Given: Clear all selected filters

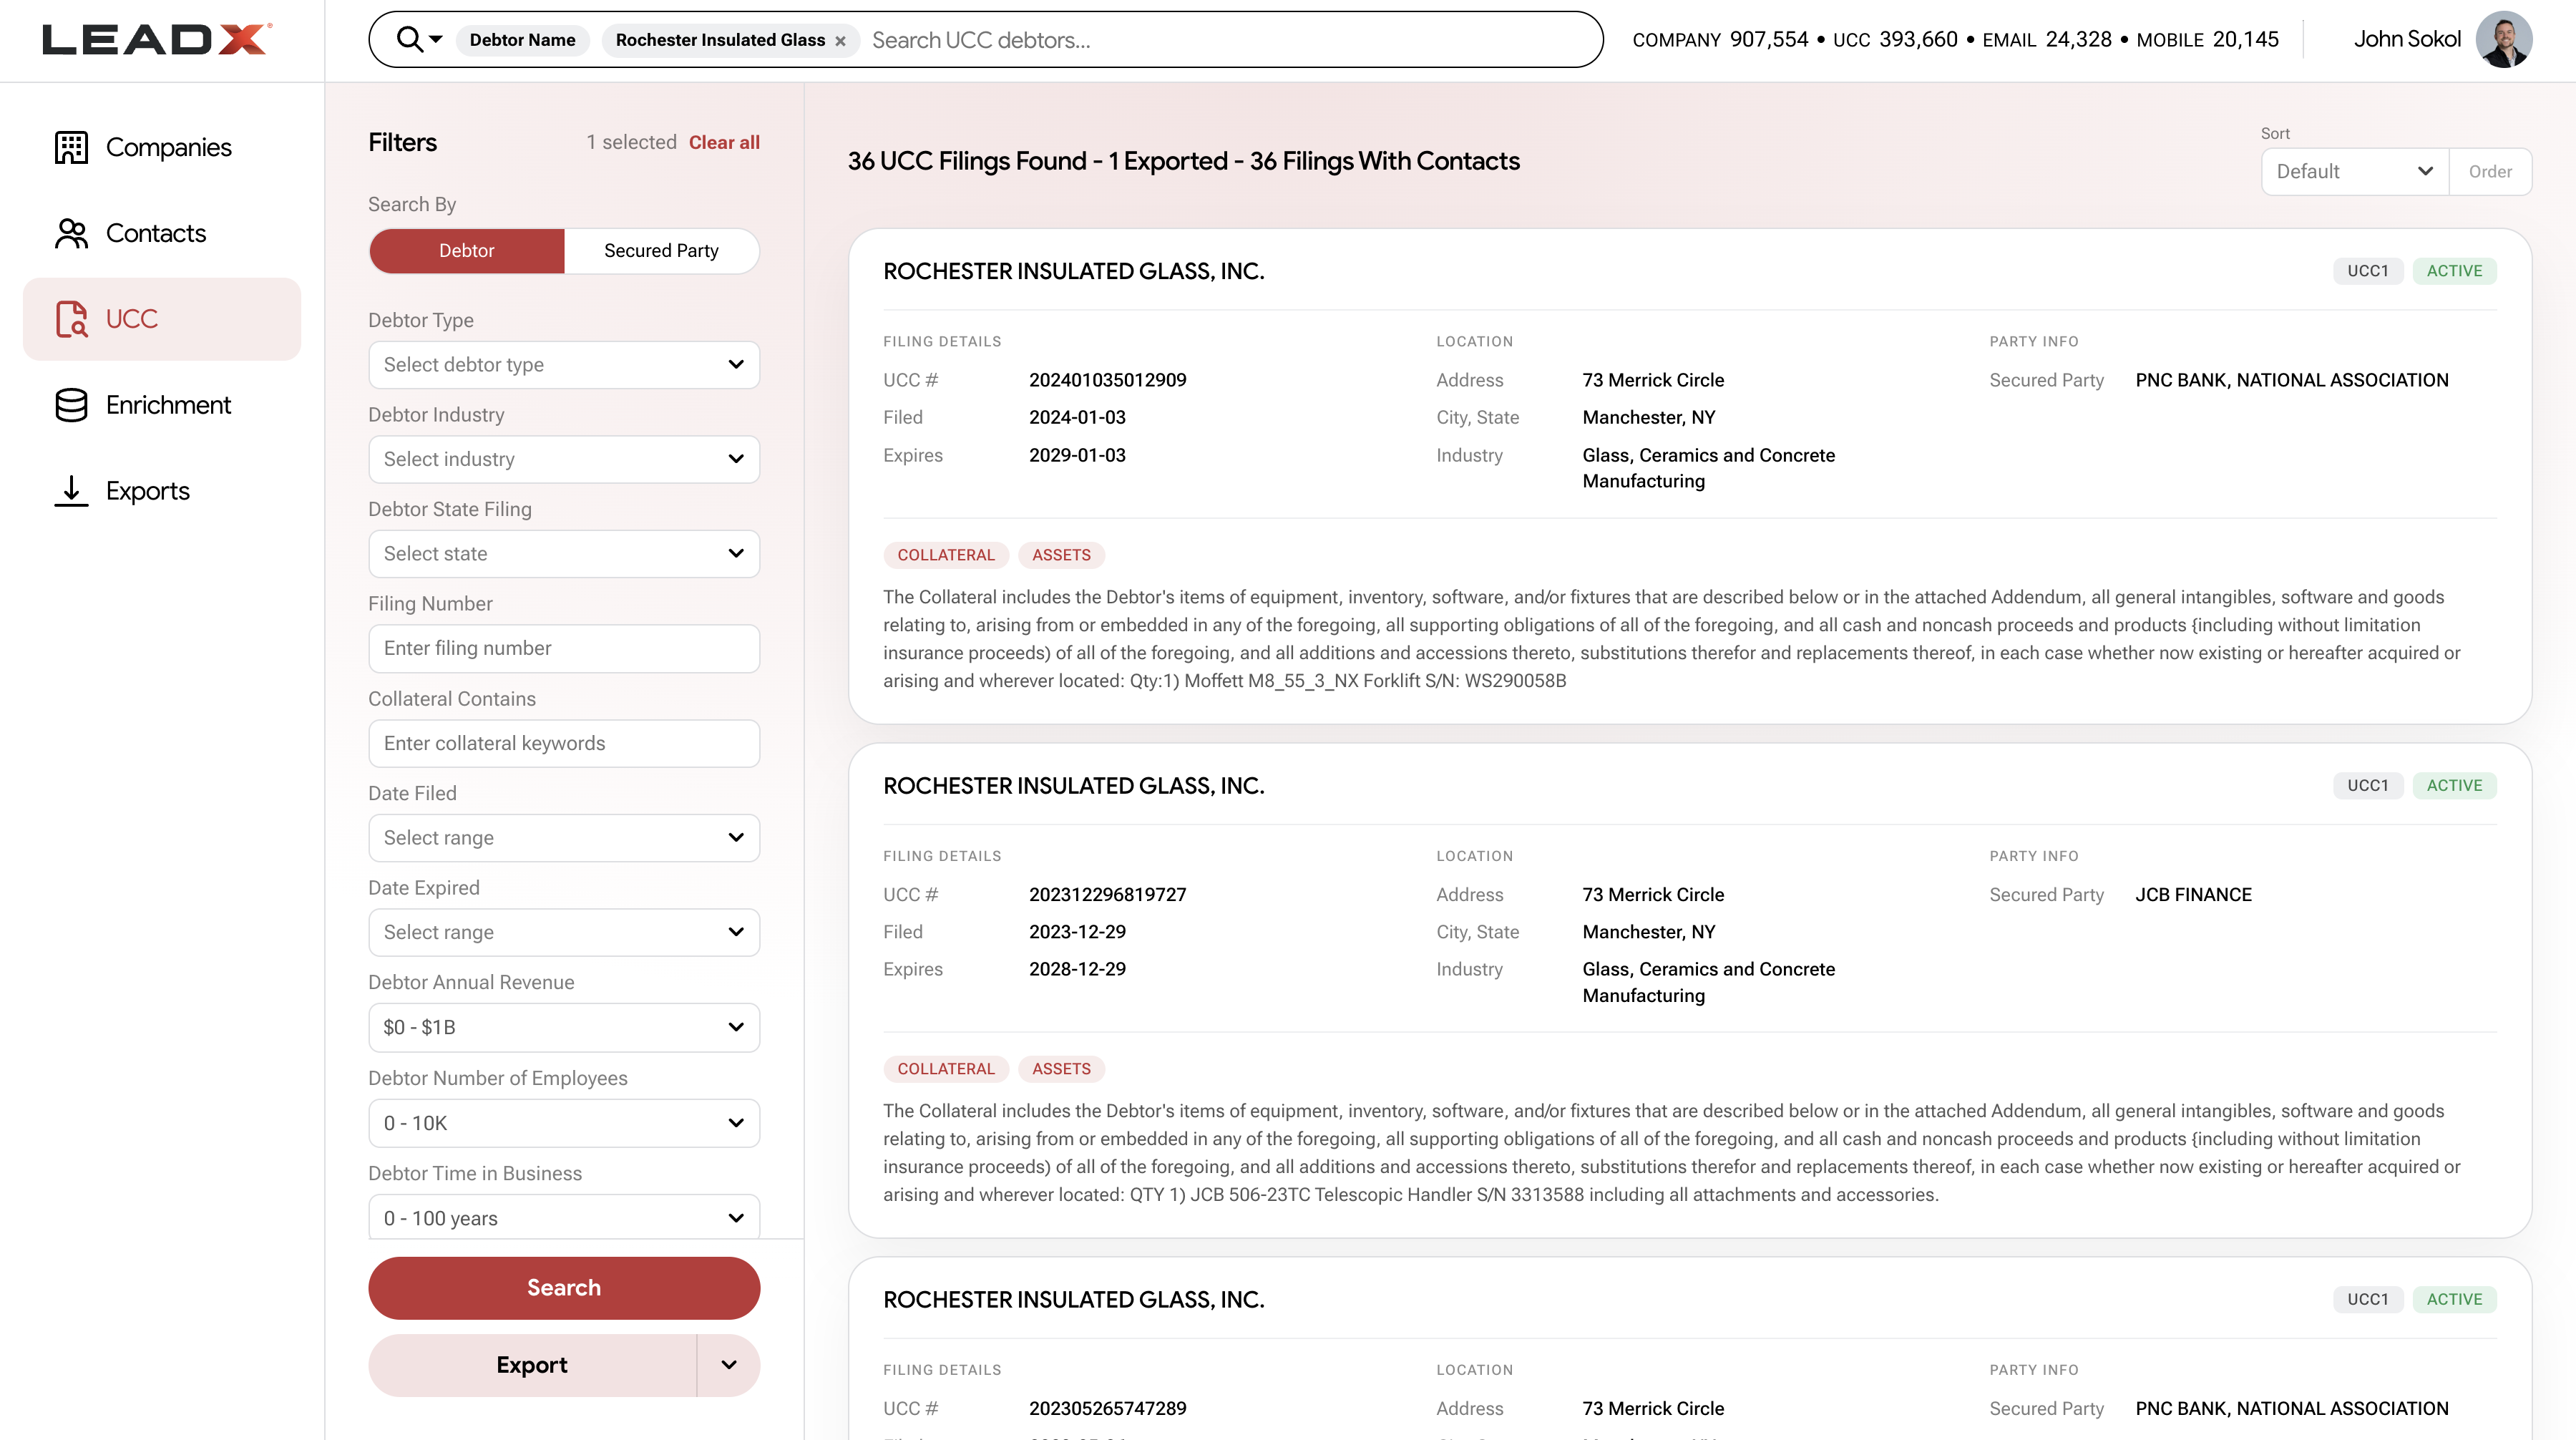Looking at the screenshot, I should [x=724, y=142].
